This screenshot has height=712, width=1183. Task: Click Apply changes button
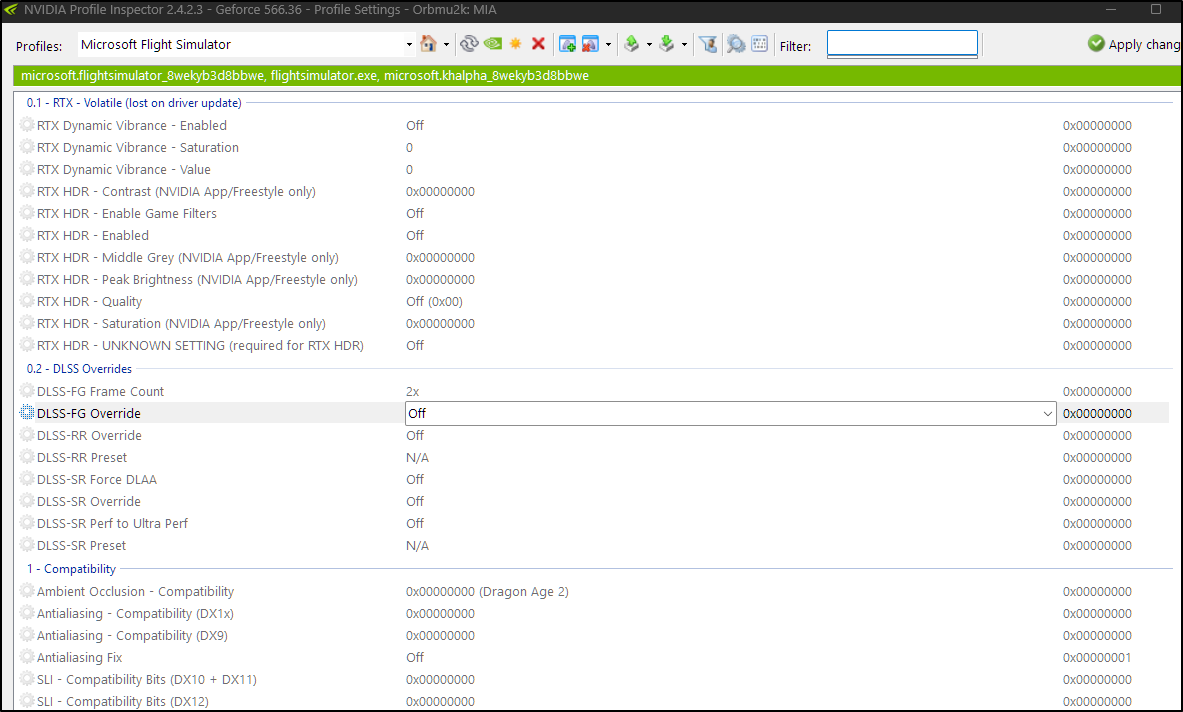(1135, 44)
